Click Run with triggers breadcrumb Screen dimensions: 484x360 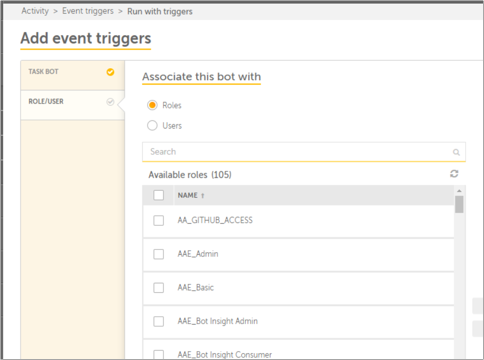coord(160,11)
